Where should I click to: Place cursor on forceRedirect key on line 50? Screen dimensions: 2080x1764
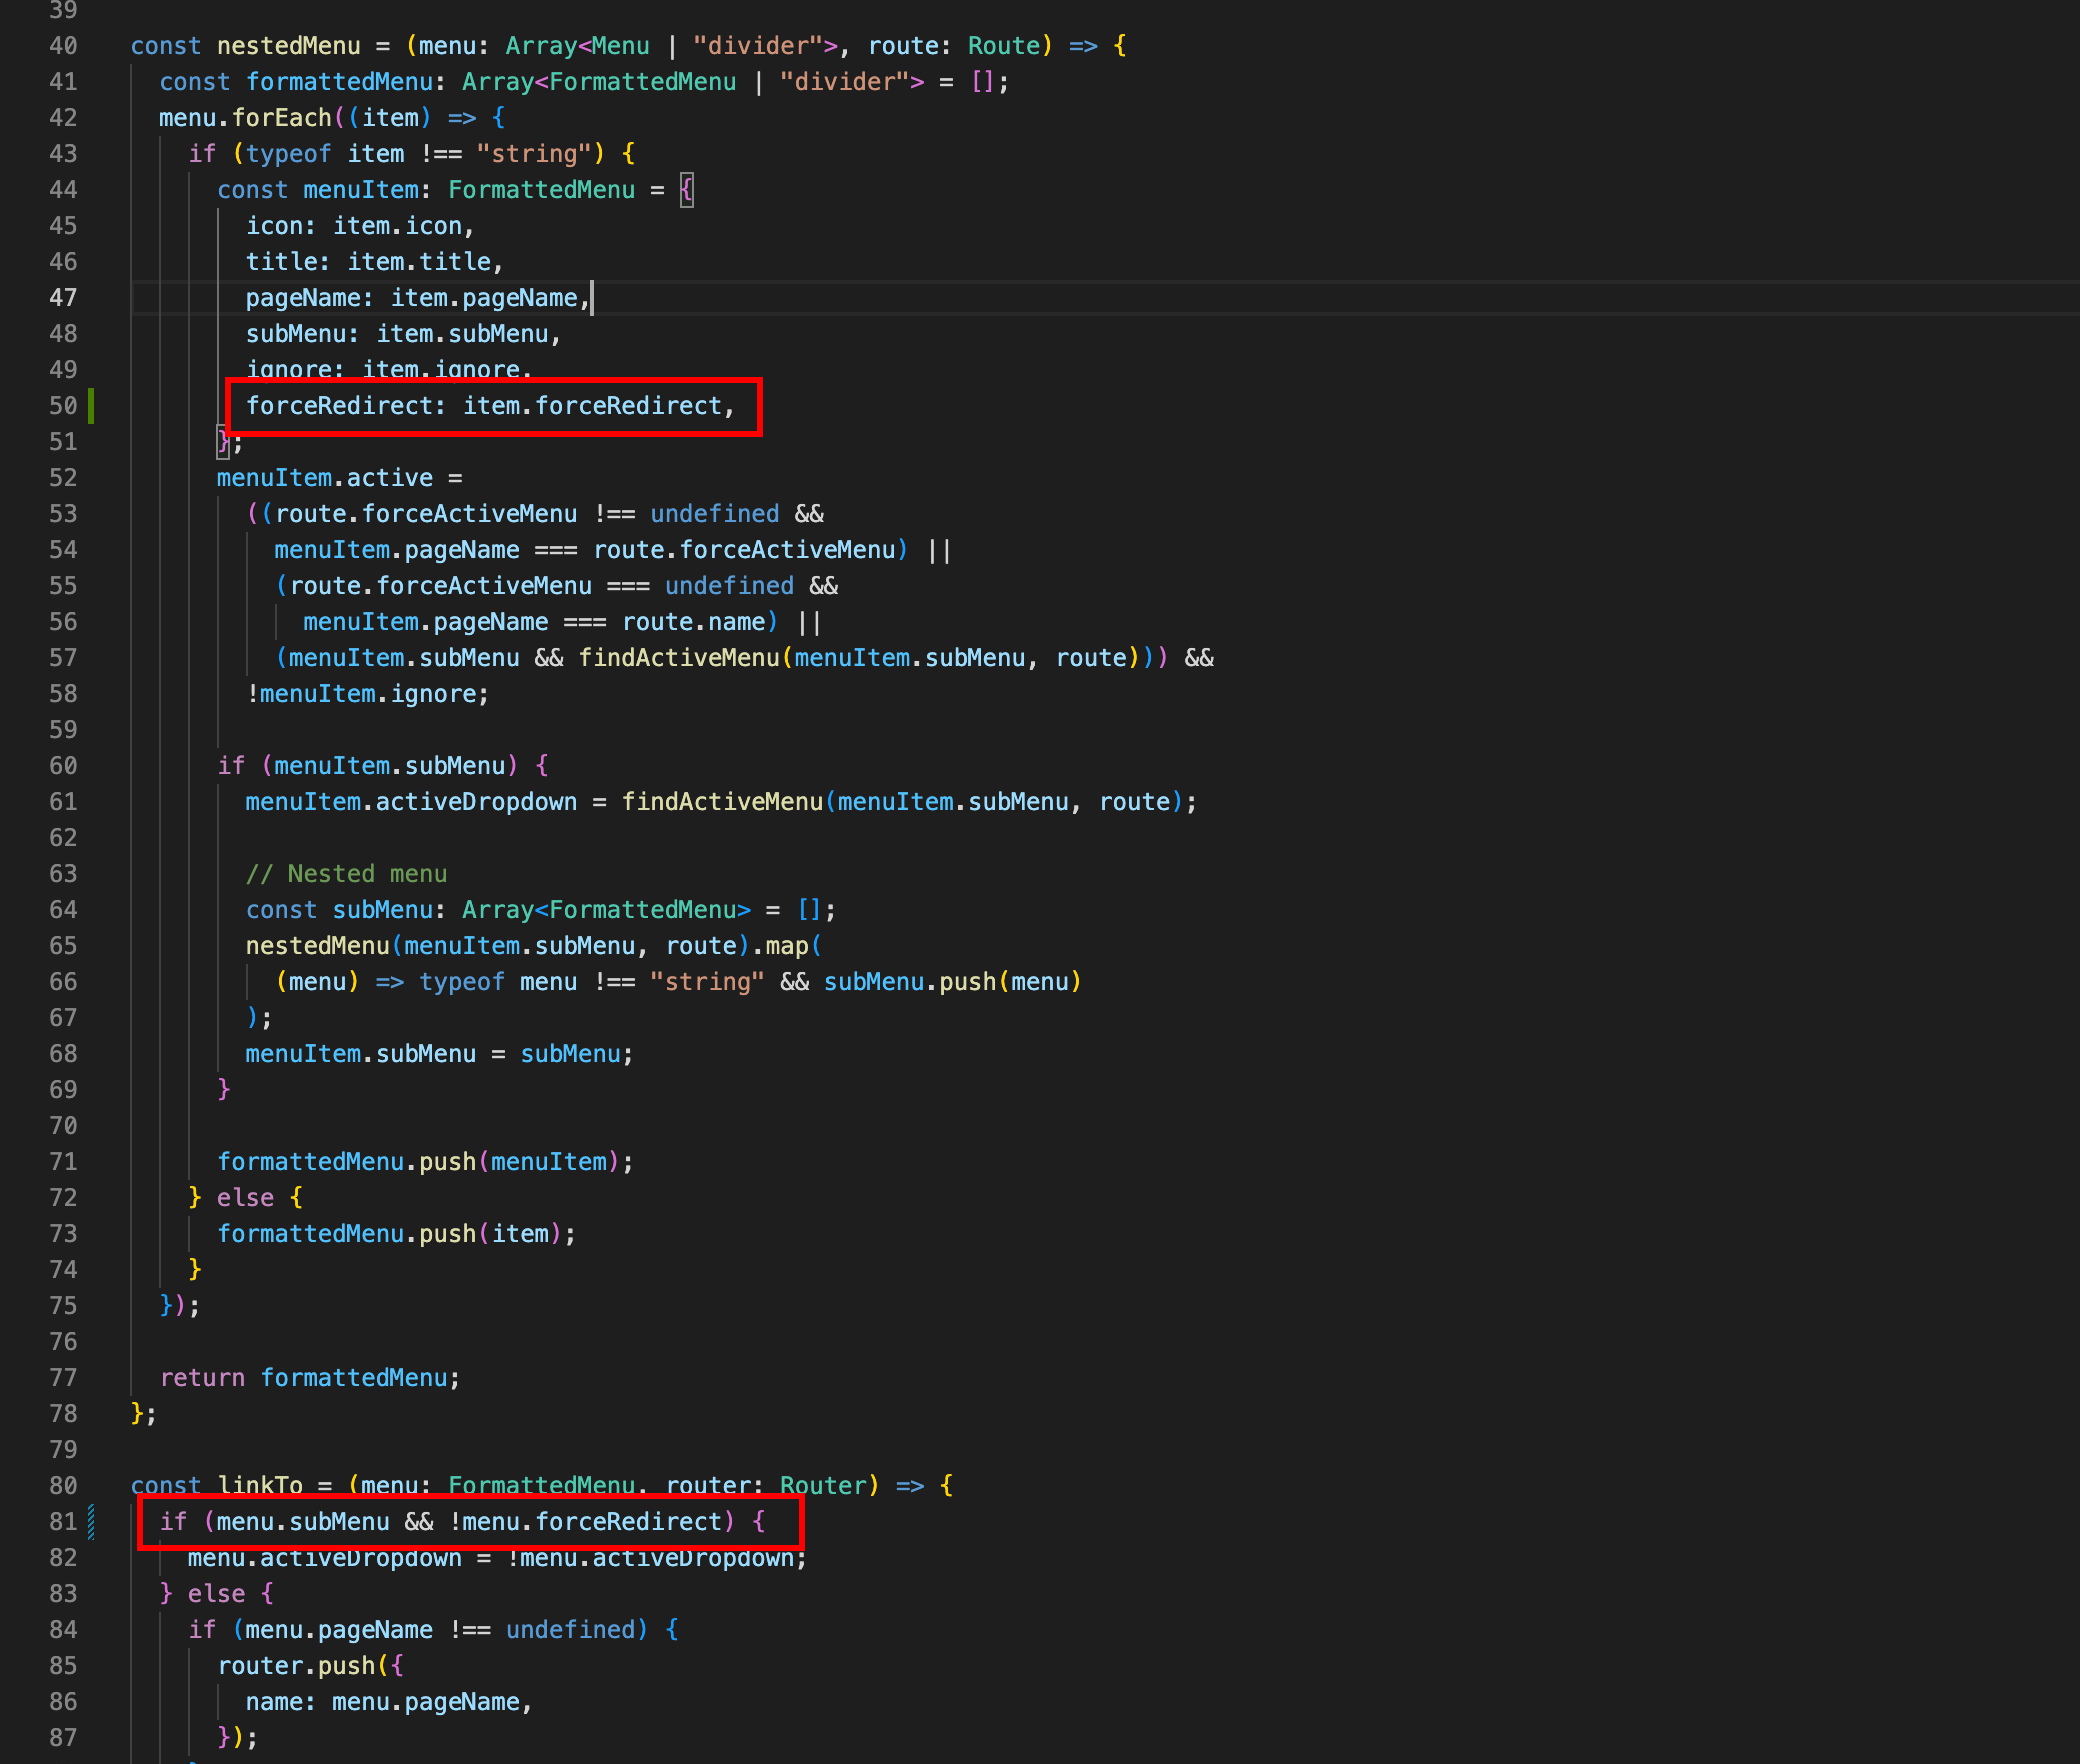point(339,406)
